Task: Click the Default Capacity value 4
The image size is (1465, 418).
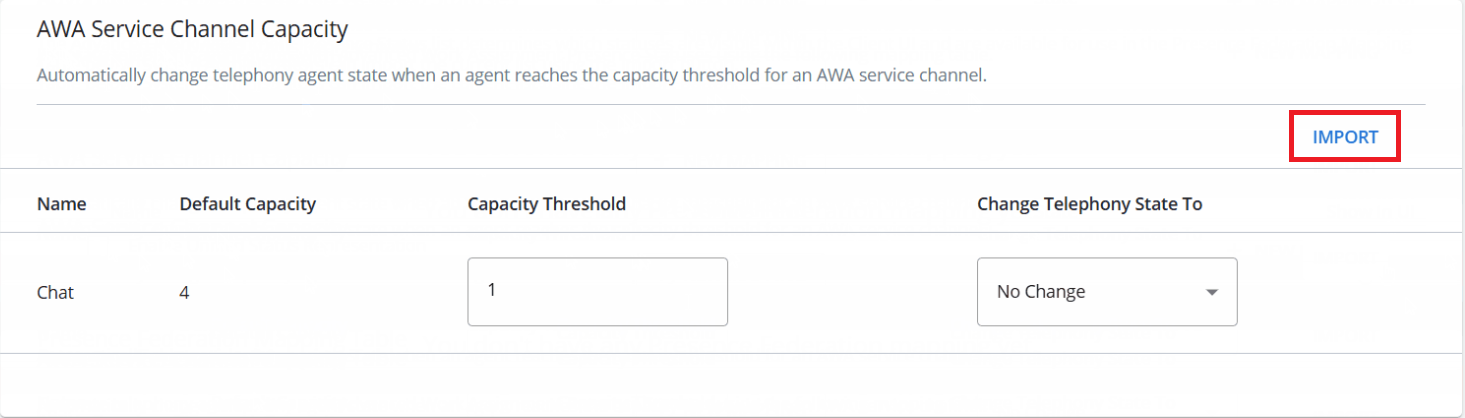Action: 185,293
